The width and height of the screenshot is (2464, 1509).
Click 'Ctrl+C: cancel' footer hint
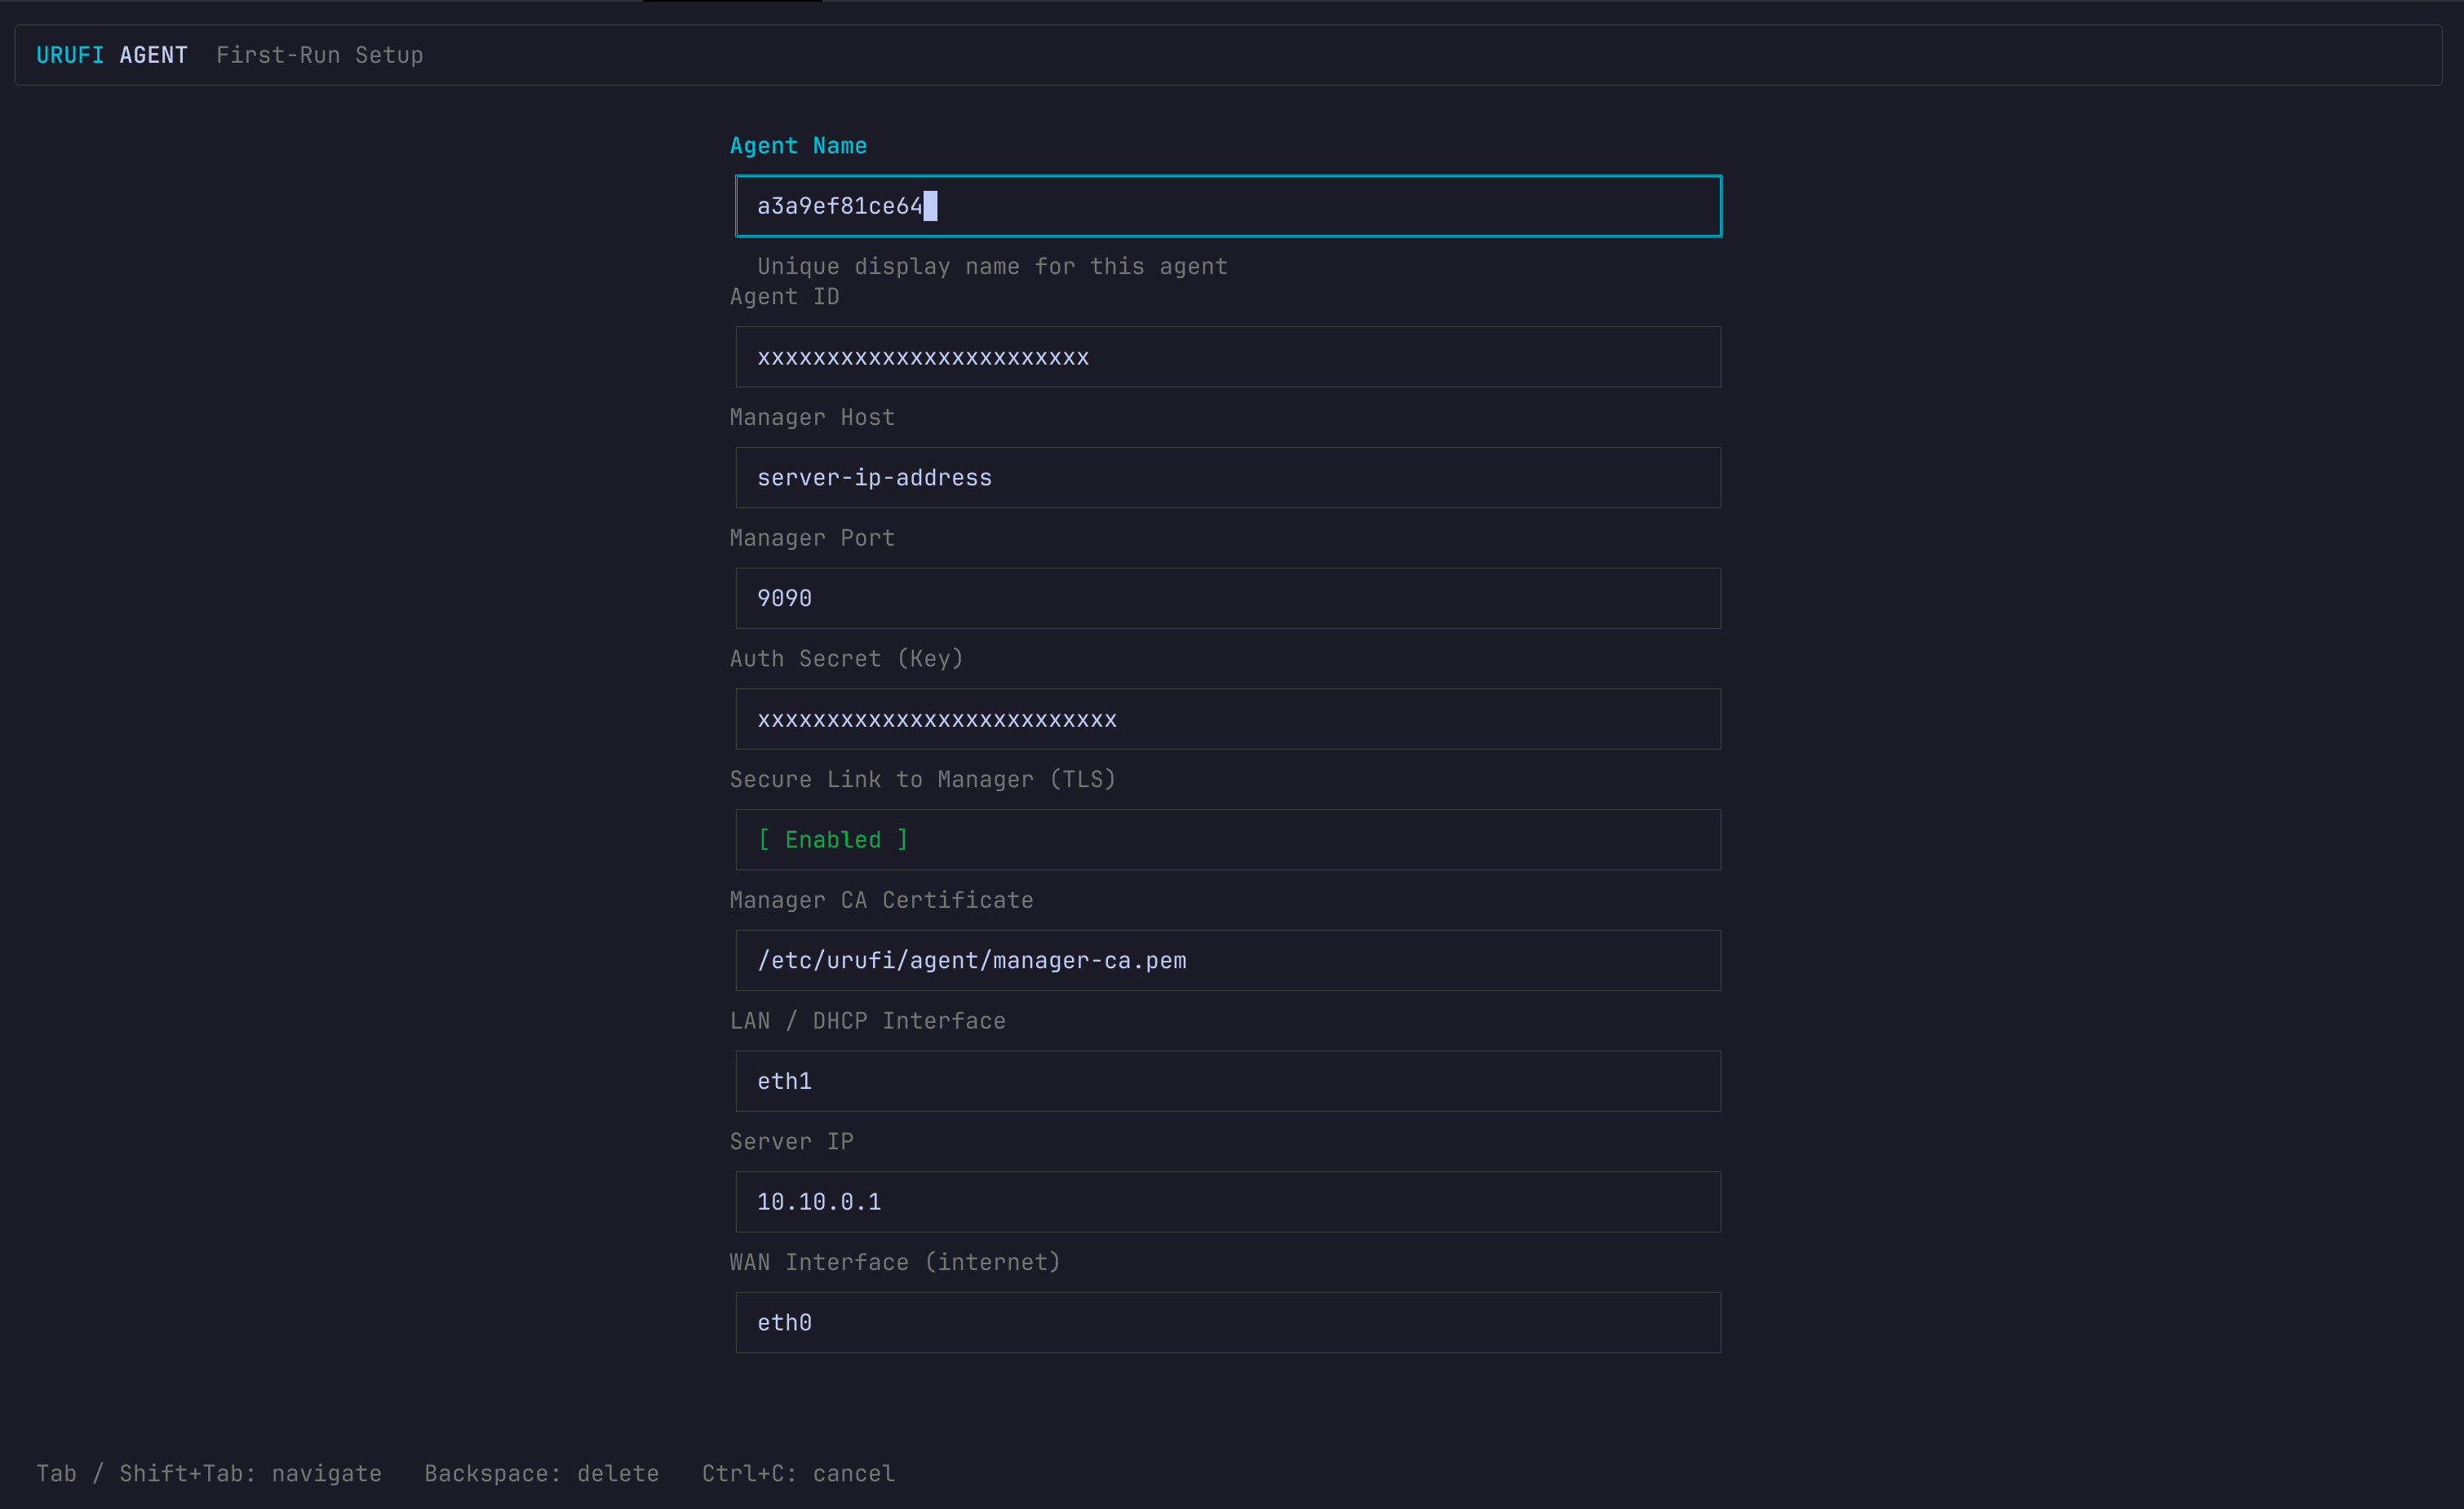(x=798, y=1473)
